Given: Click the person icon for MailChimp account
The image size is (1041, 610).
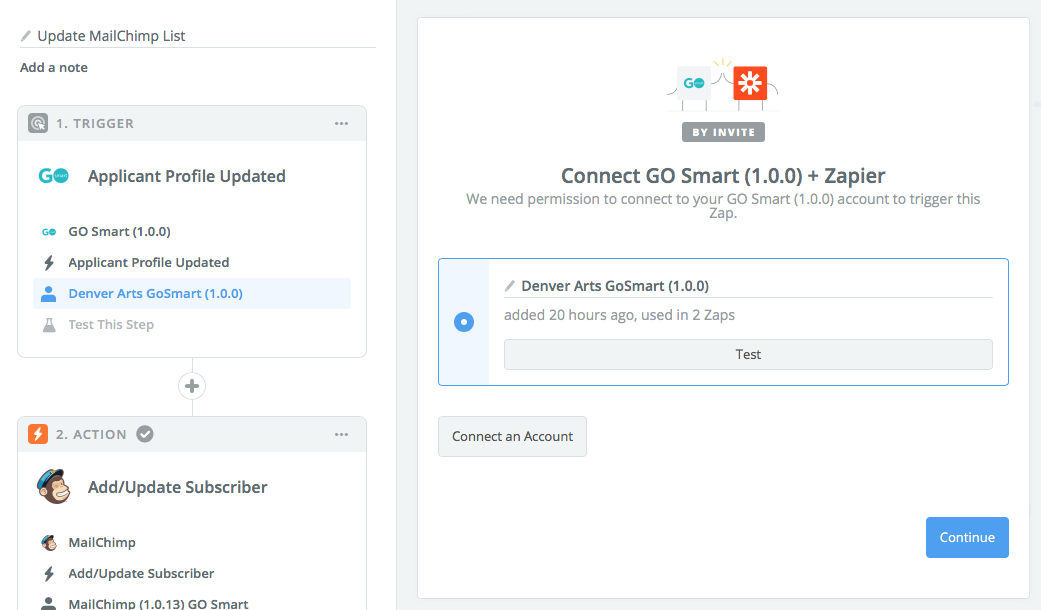Looking at the screenshot, I should 48,603.
